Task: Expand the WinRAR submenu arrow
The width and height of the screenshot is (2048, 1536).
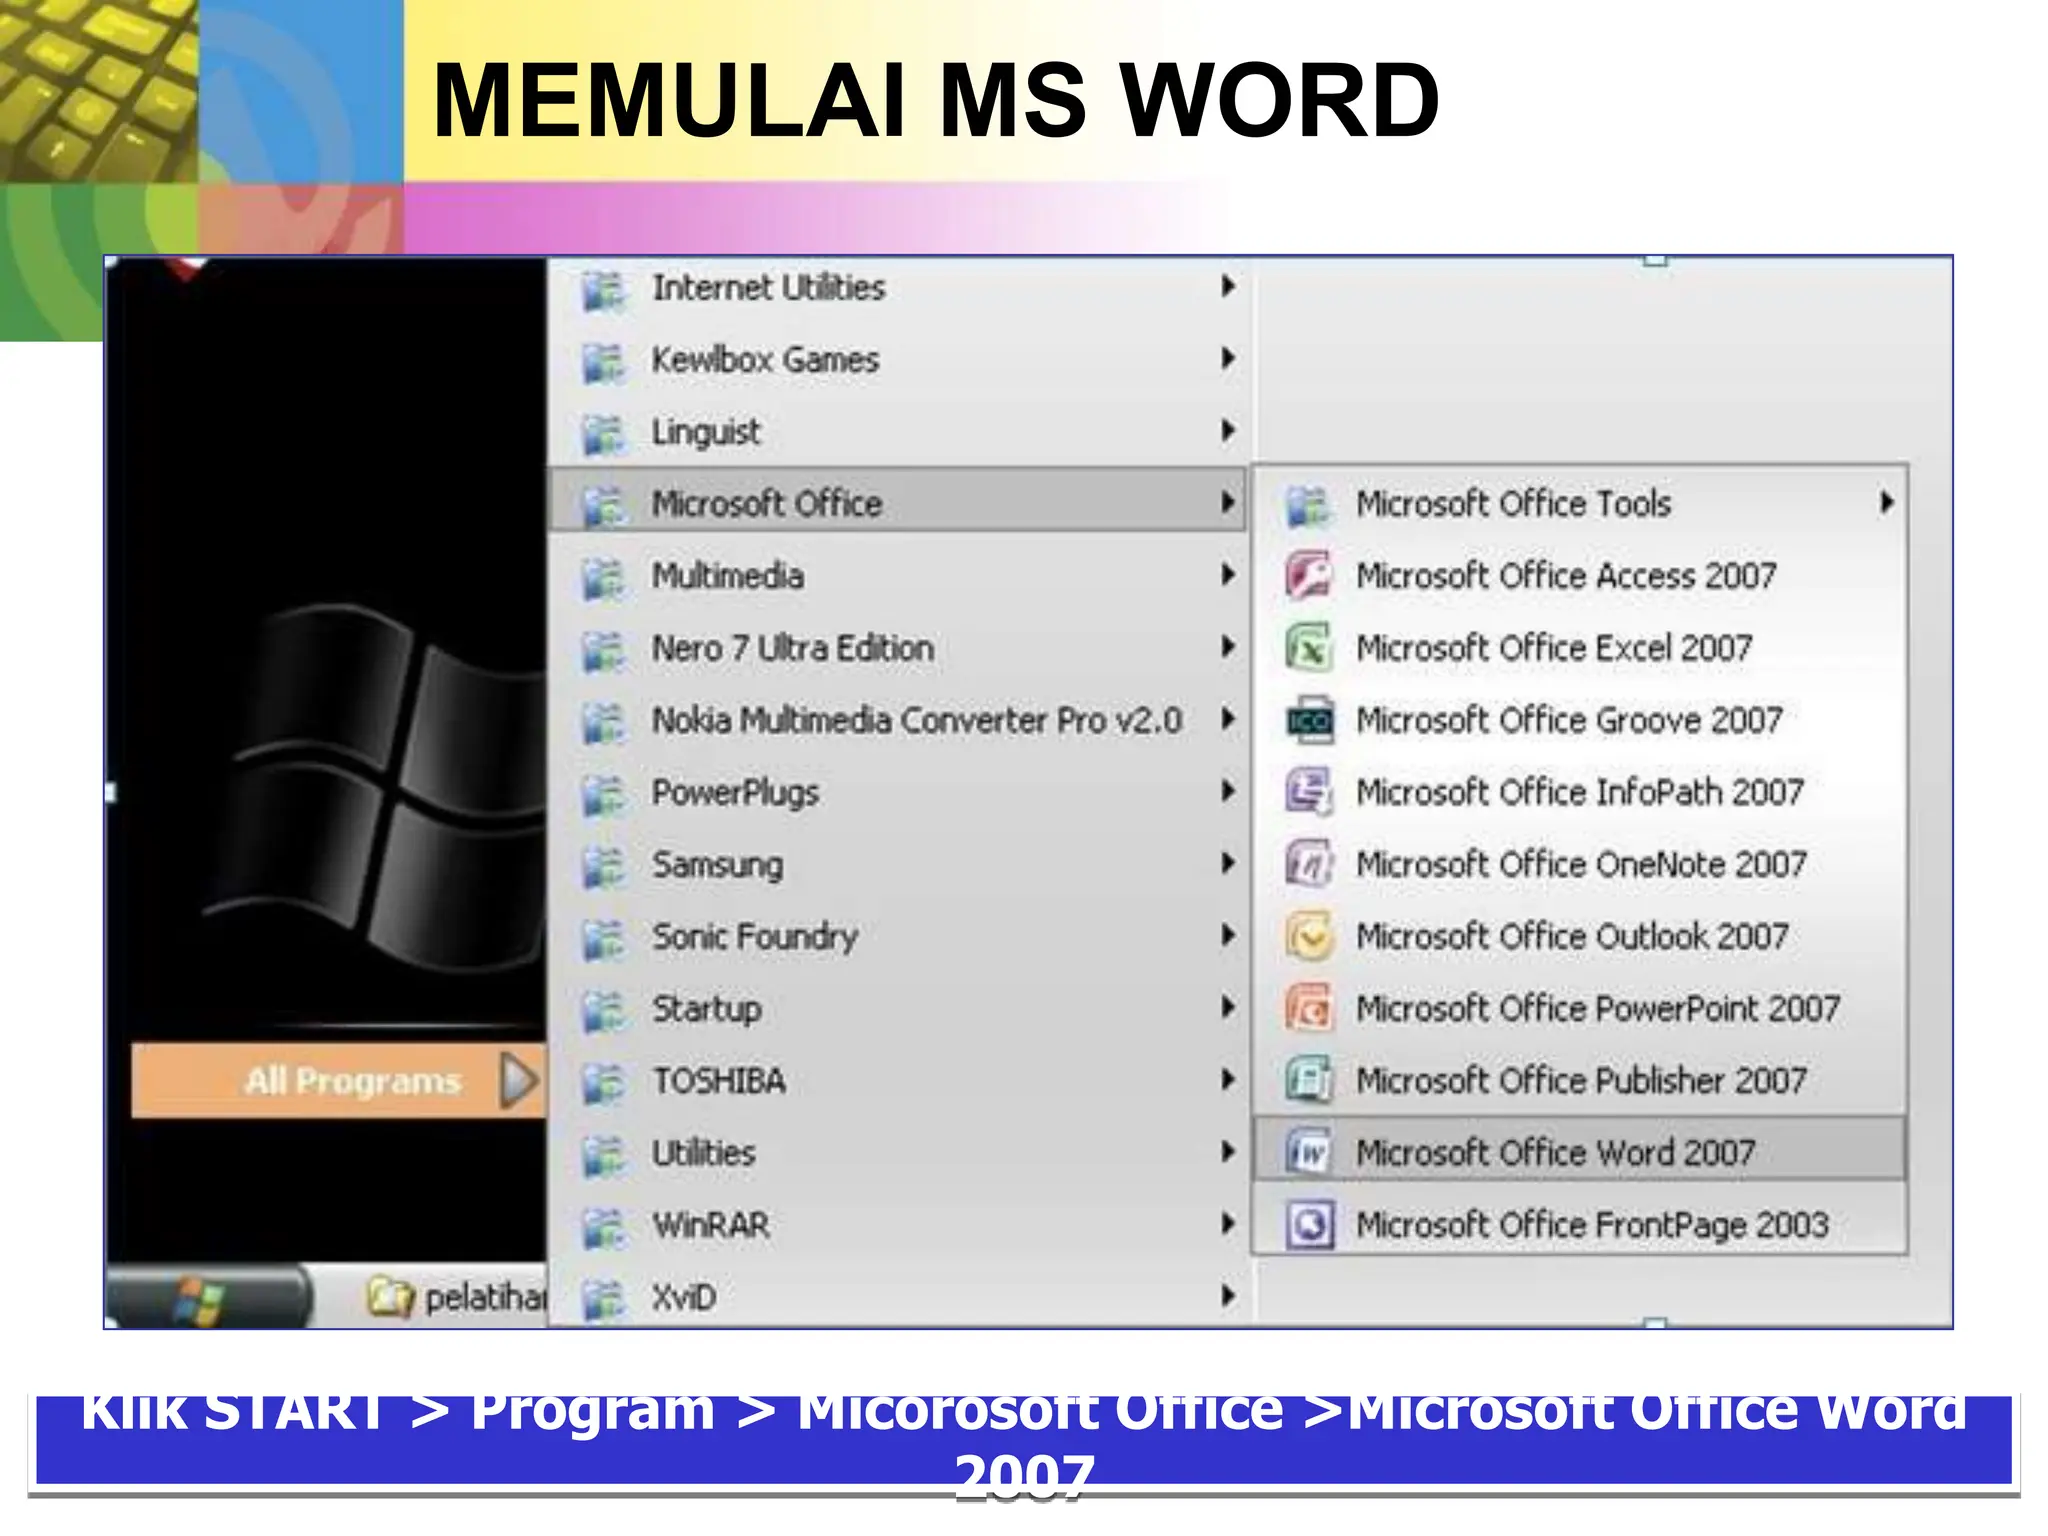Action: click(1228, 1224)
